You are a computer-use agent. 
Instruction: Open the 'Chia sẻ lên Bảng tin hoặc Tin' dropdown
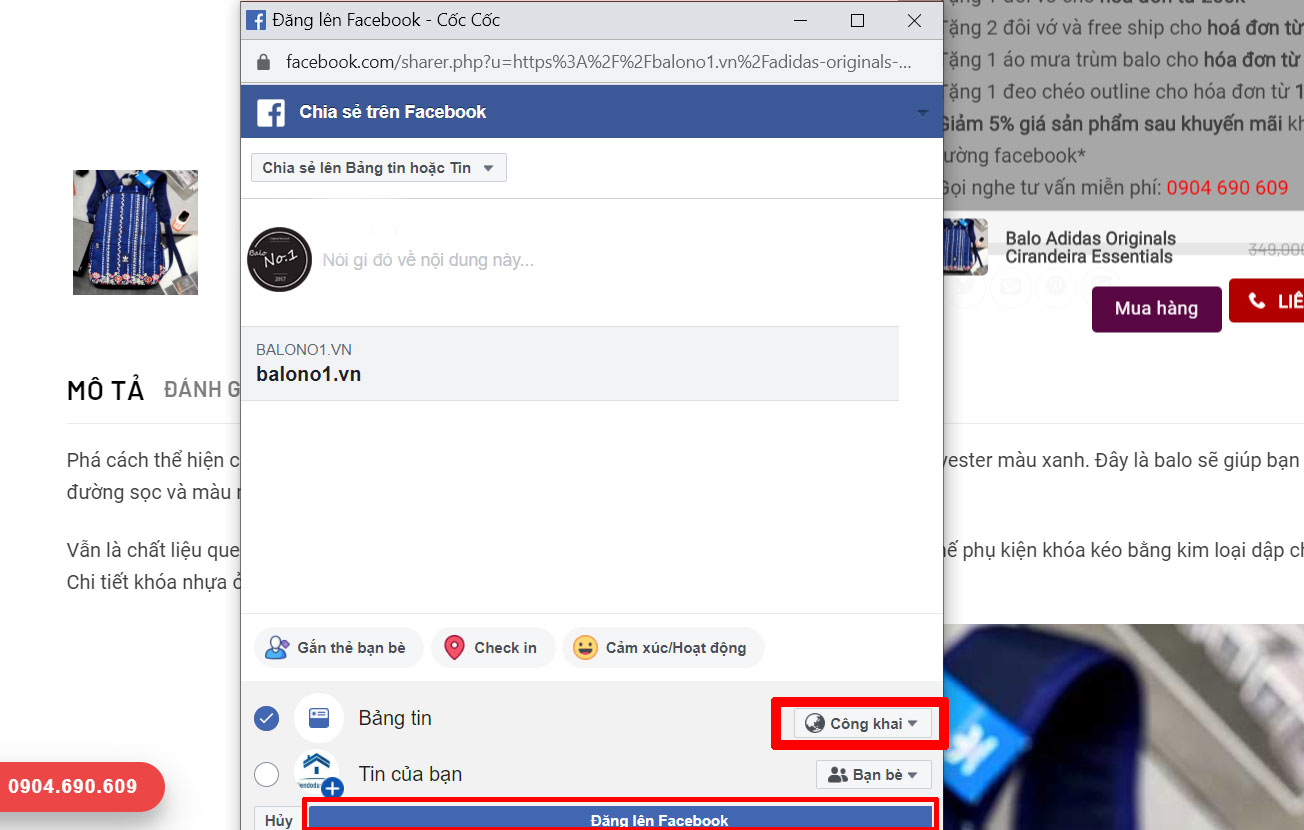379,168
